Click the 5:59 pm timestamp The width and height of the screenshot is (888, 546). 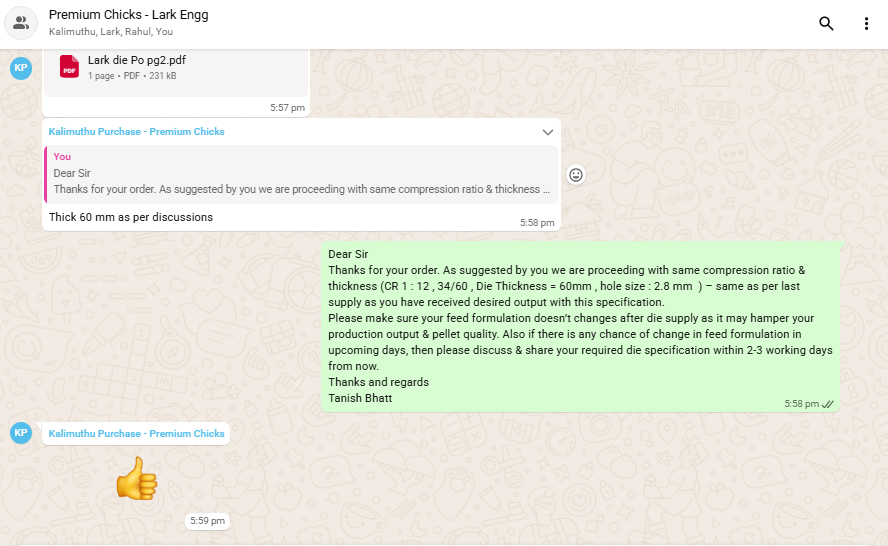point(207,521)
